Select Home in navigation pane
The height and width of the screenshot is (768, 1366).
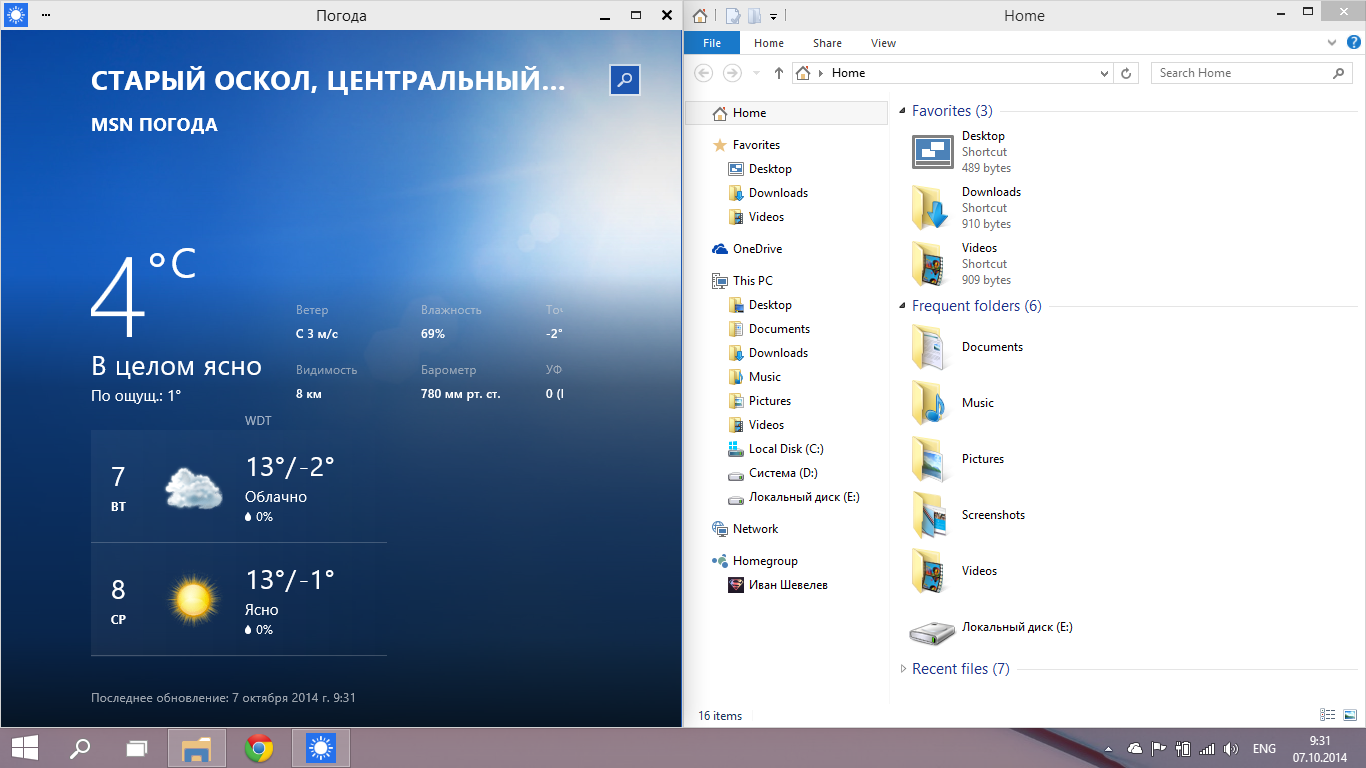click(x=786, y=113)
